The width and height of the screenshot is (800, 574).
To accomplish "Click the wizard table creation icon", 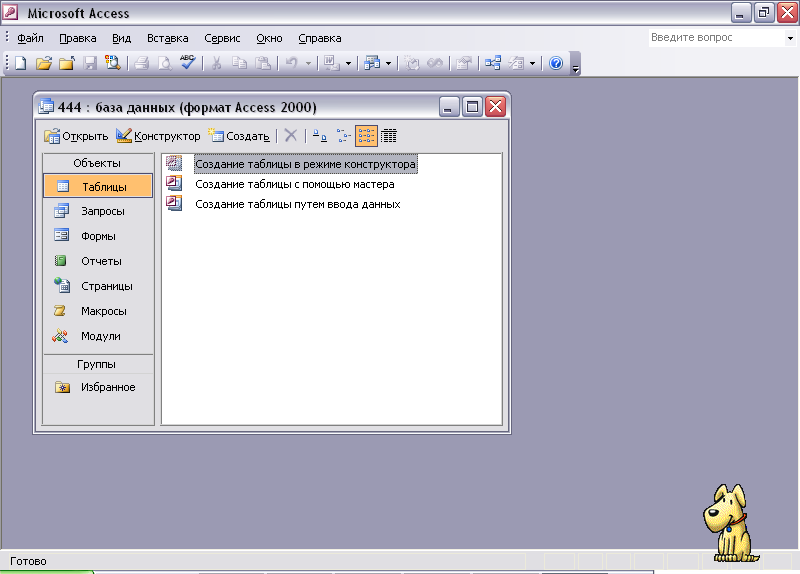I will [174, 183].
